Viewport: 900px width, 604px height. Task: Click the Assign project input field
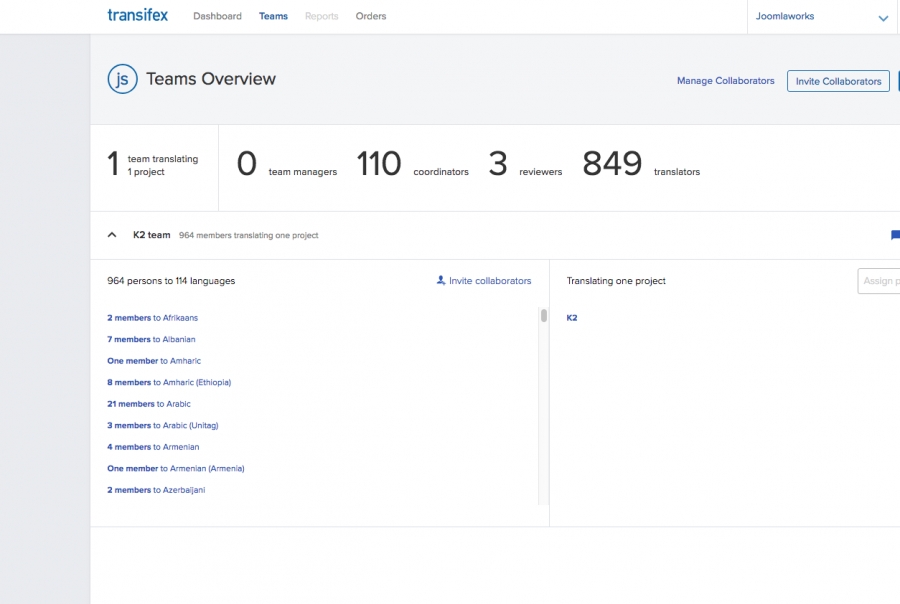(879, 281)
